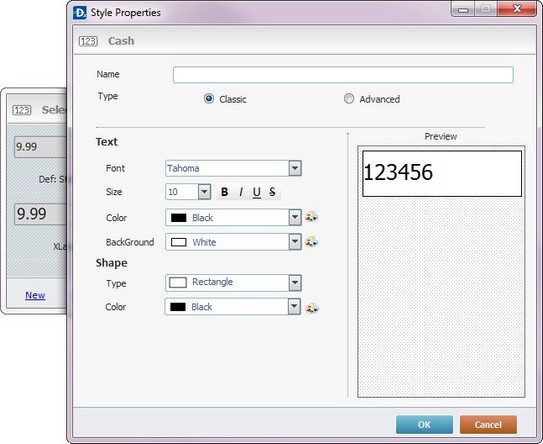Open the text Color Black dropdown
The width and height of the screenshot is (543, 444).
coord(295,217)
